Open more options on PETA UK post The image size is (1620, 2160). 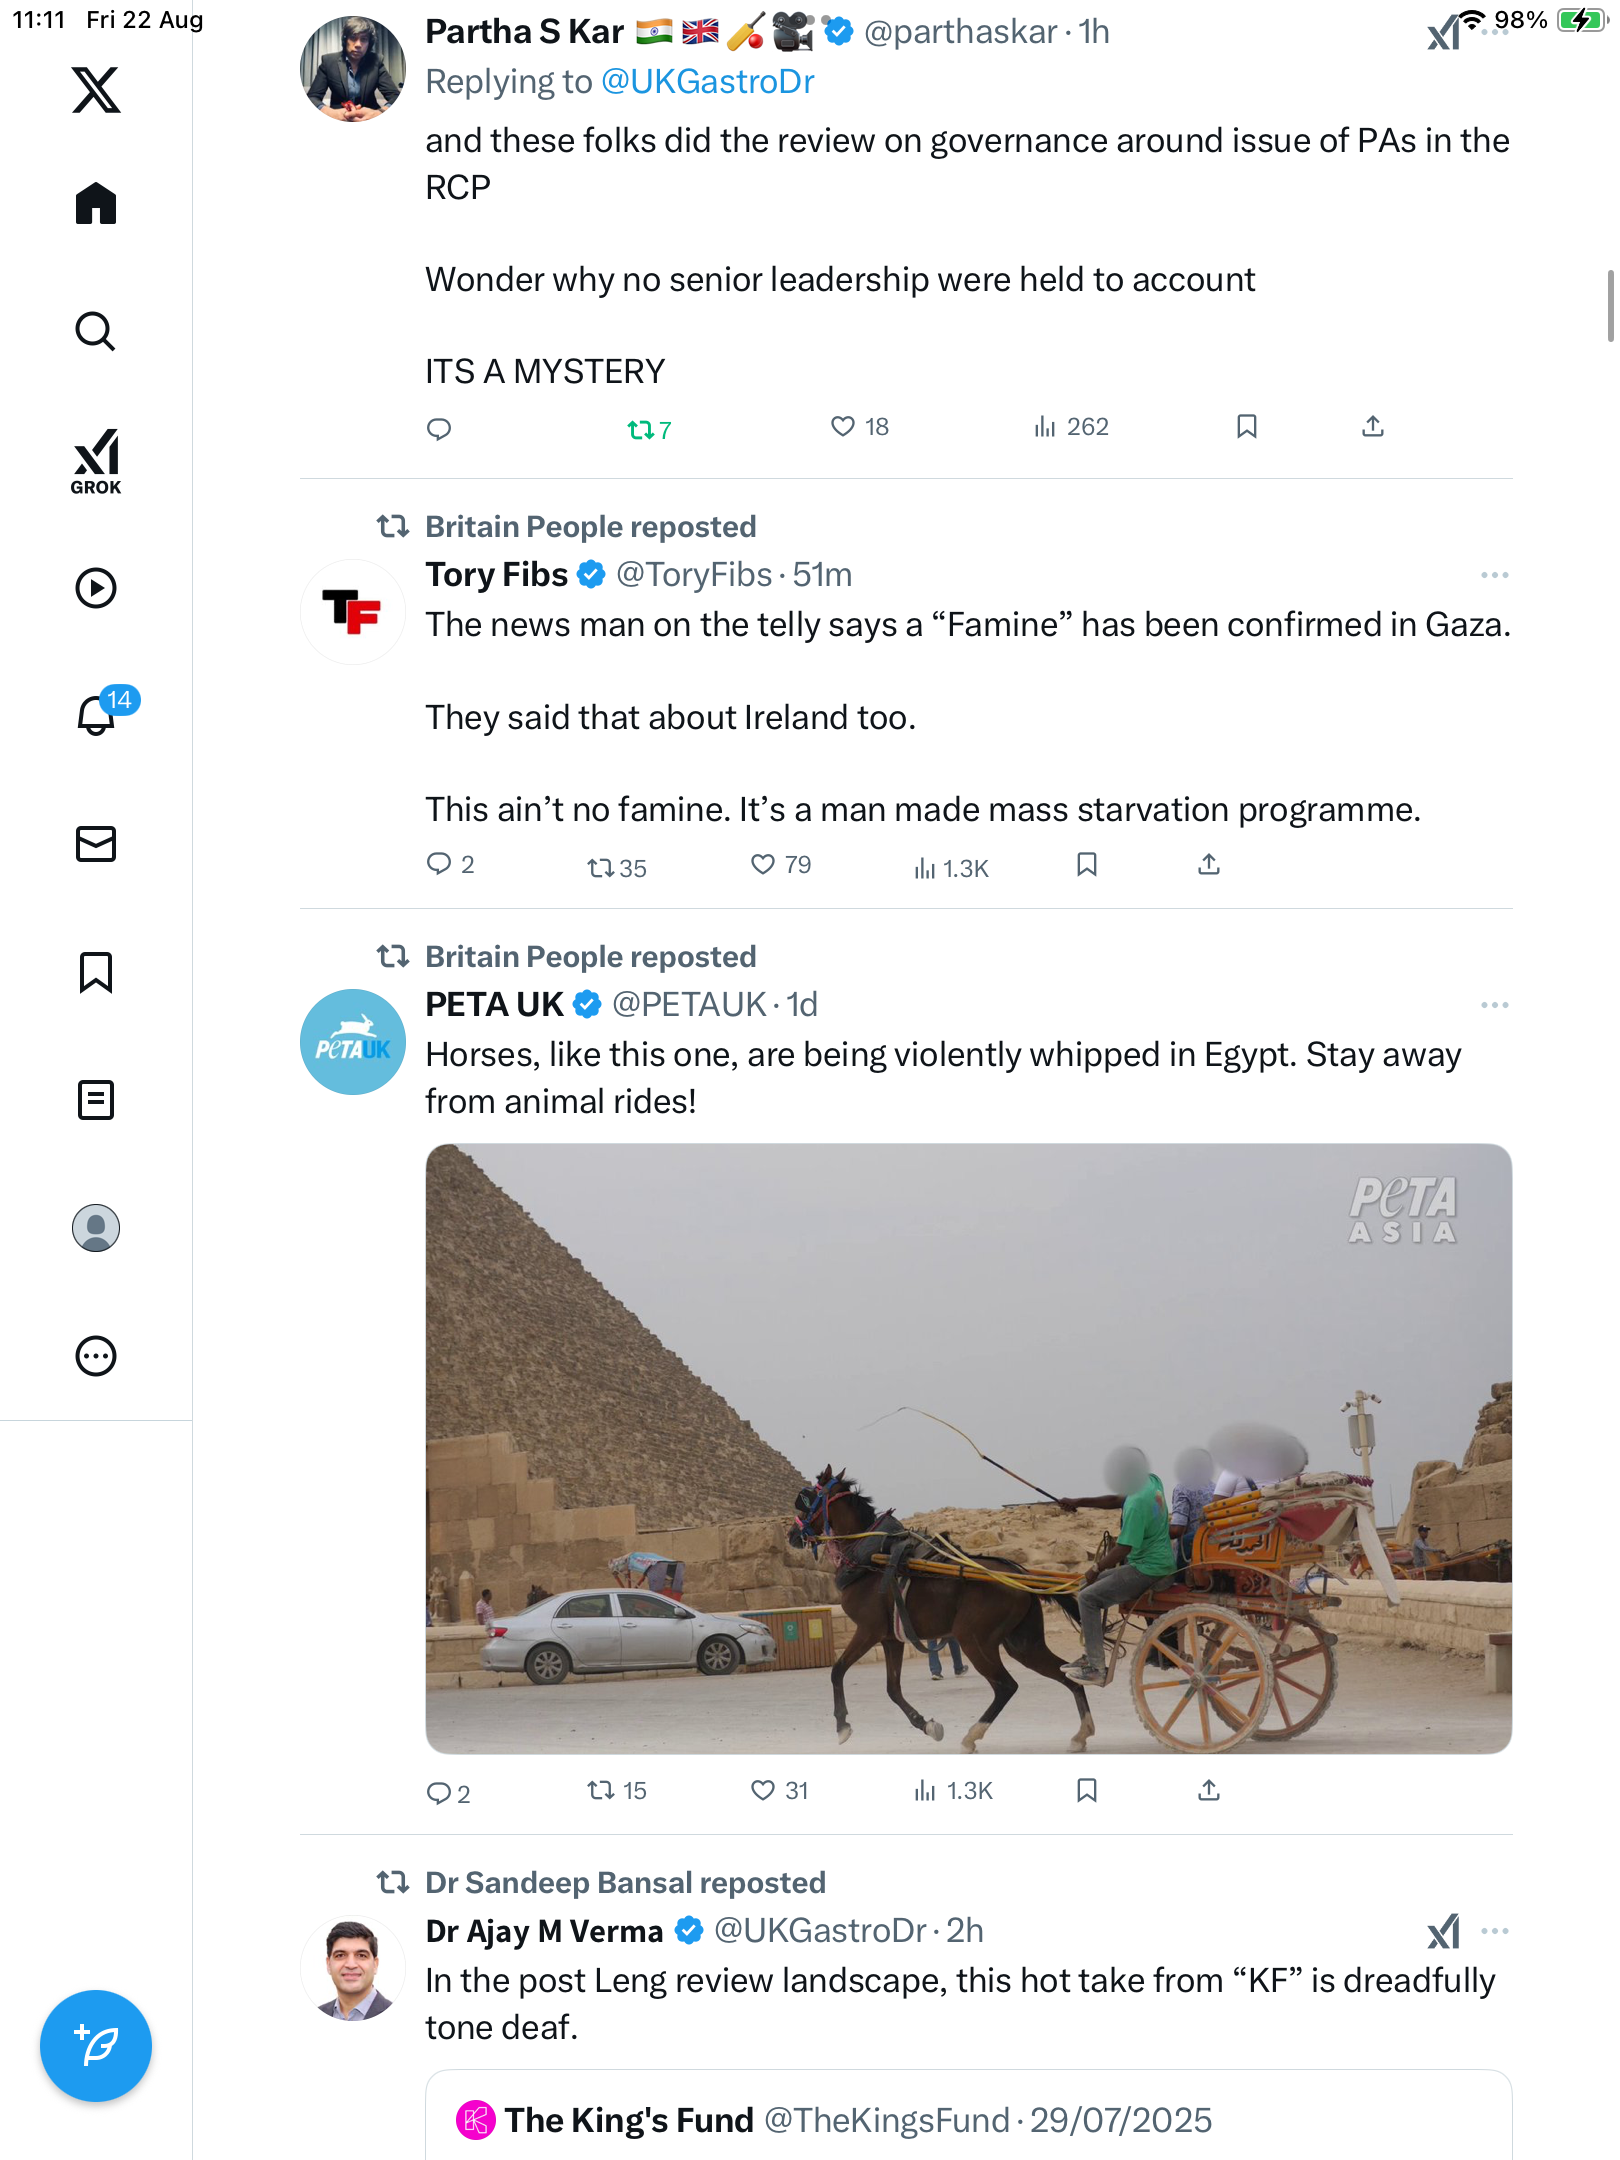click(1494, 1005)
